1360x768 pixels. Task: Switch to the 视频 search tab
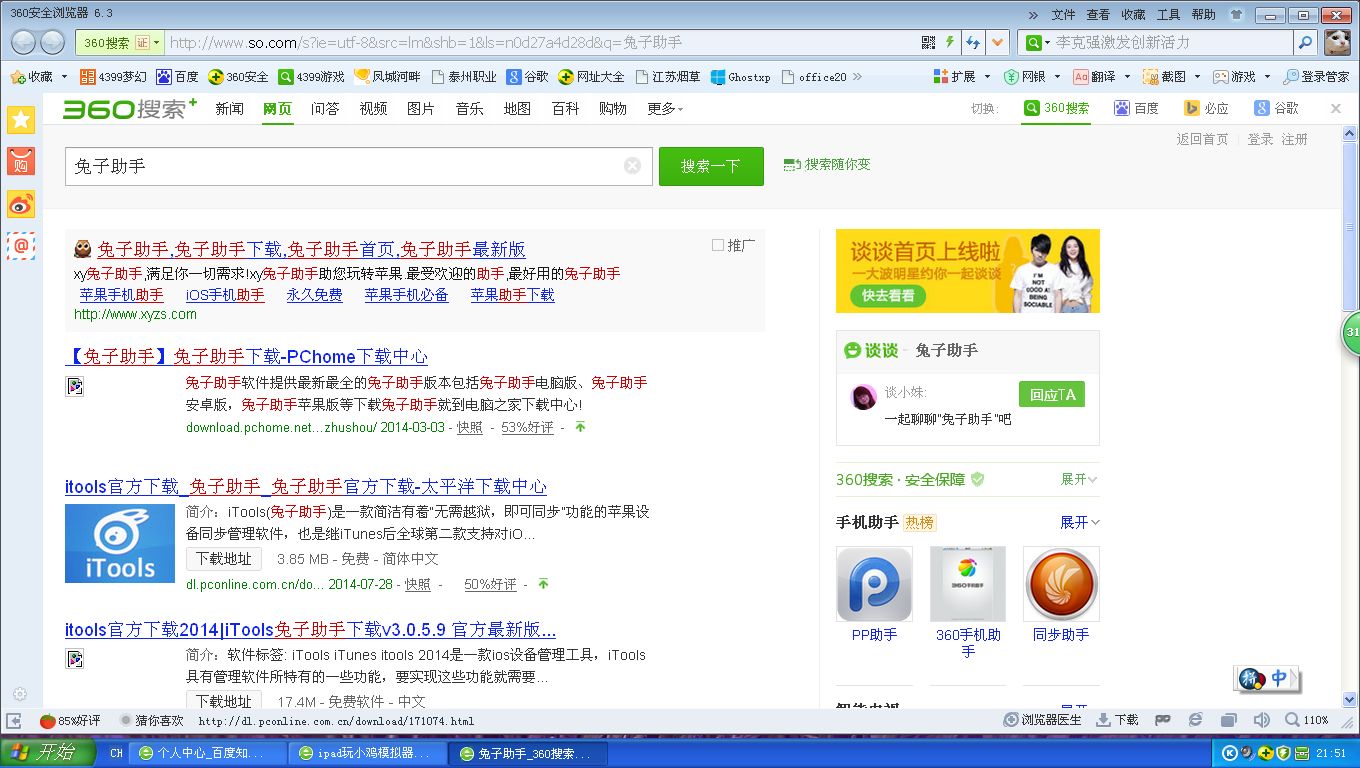point(373,109)
